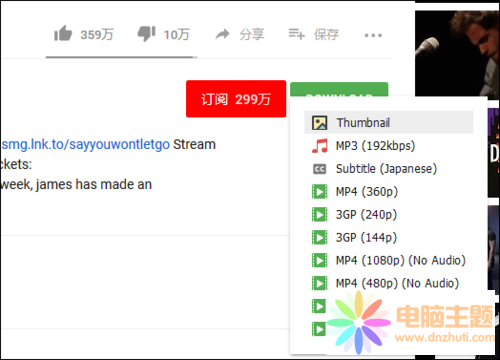Click the video icon beside 3GP (144p)
500x360 pixels.
(319, 238)
